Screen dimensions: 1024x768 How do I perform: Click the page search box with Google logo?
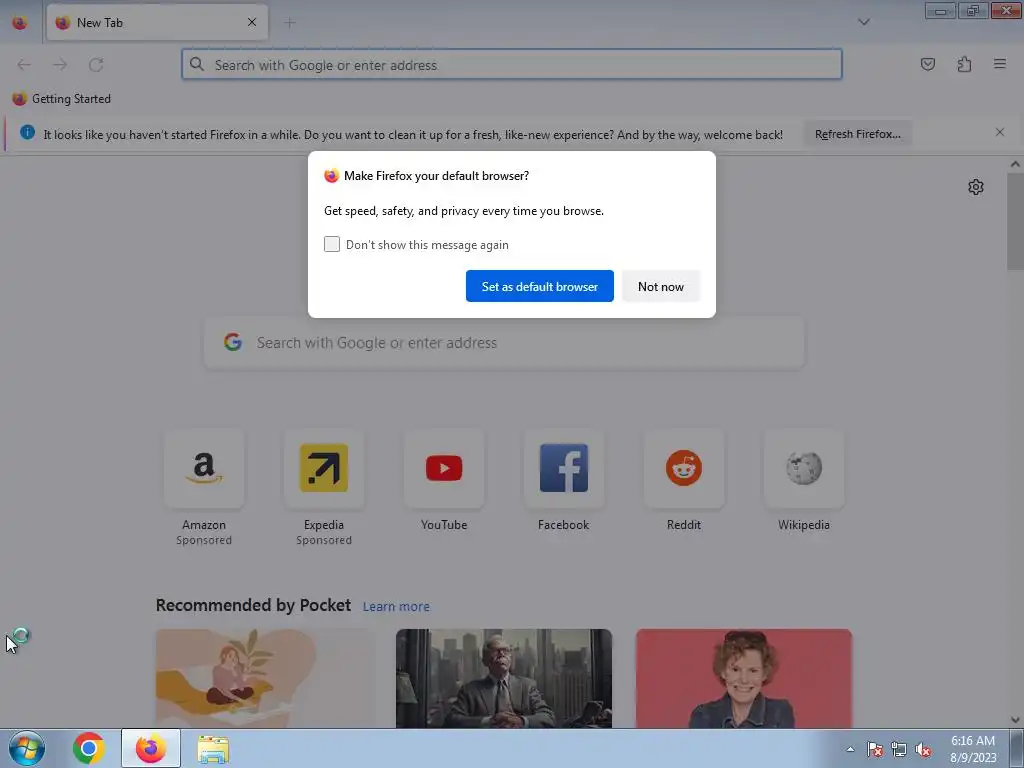tap(504, 343)
